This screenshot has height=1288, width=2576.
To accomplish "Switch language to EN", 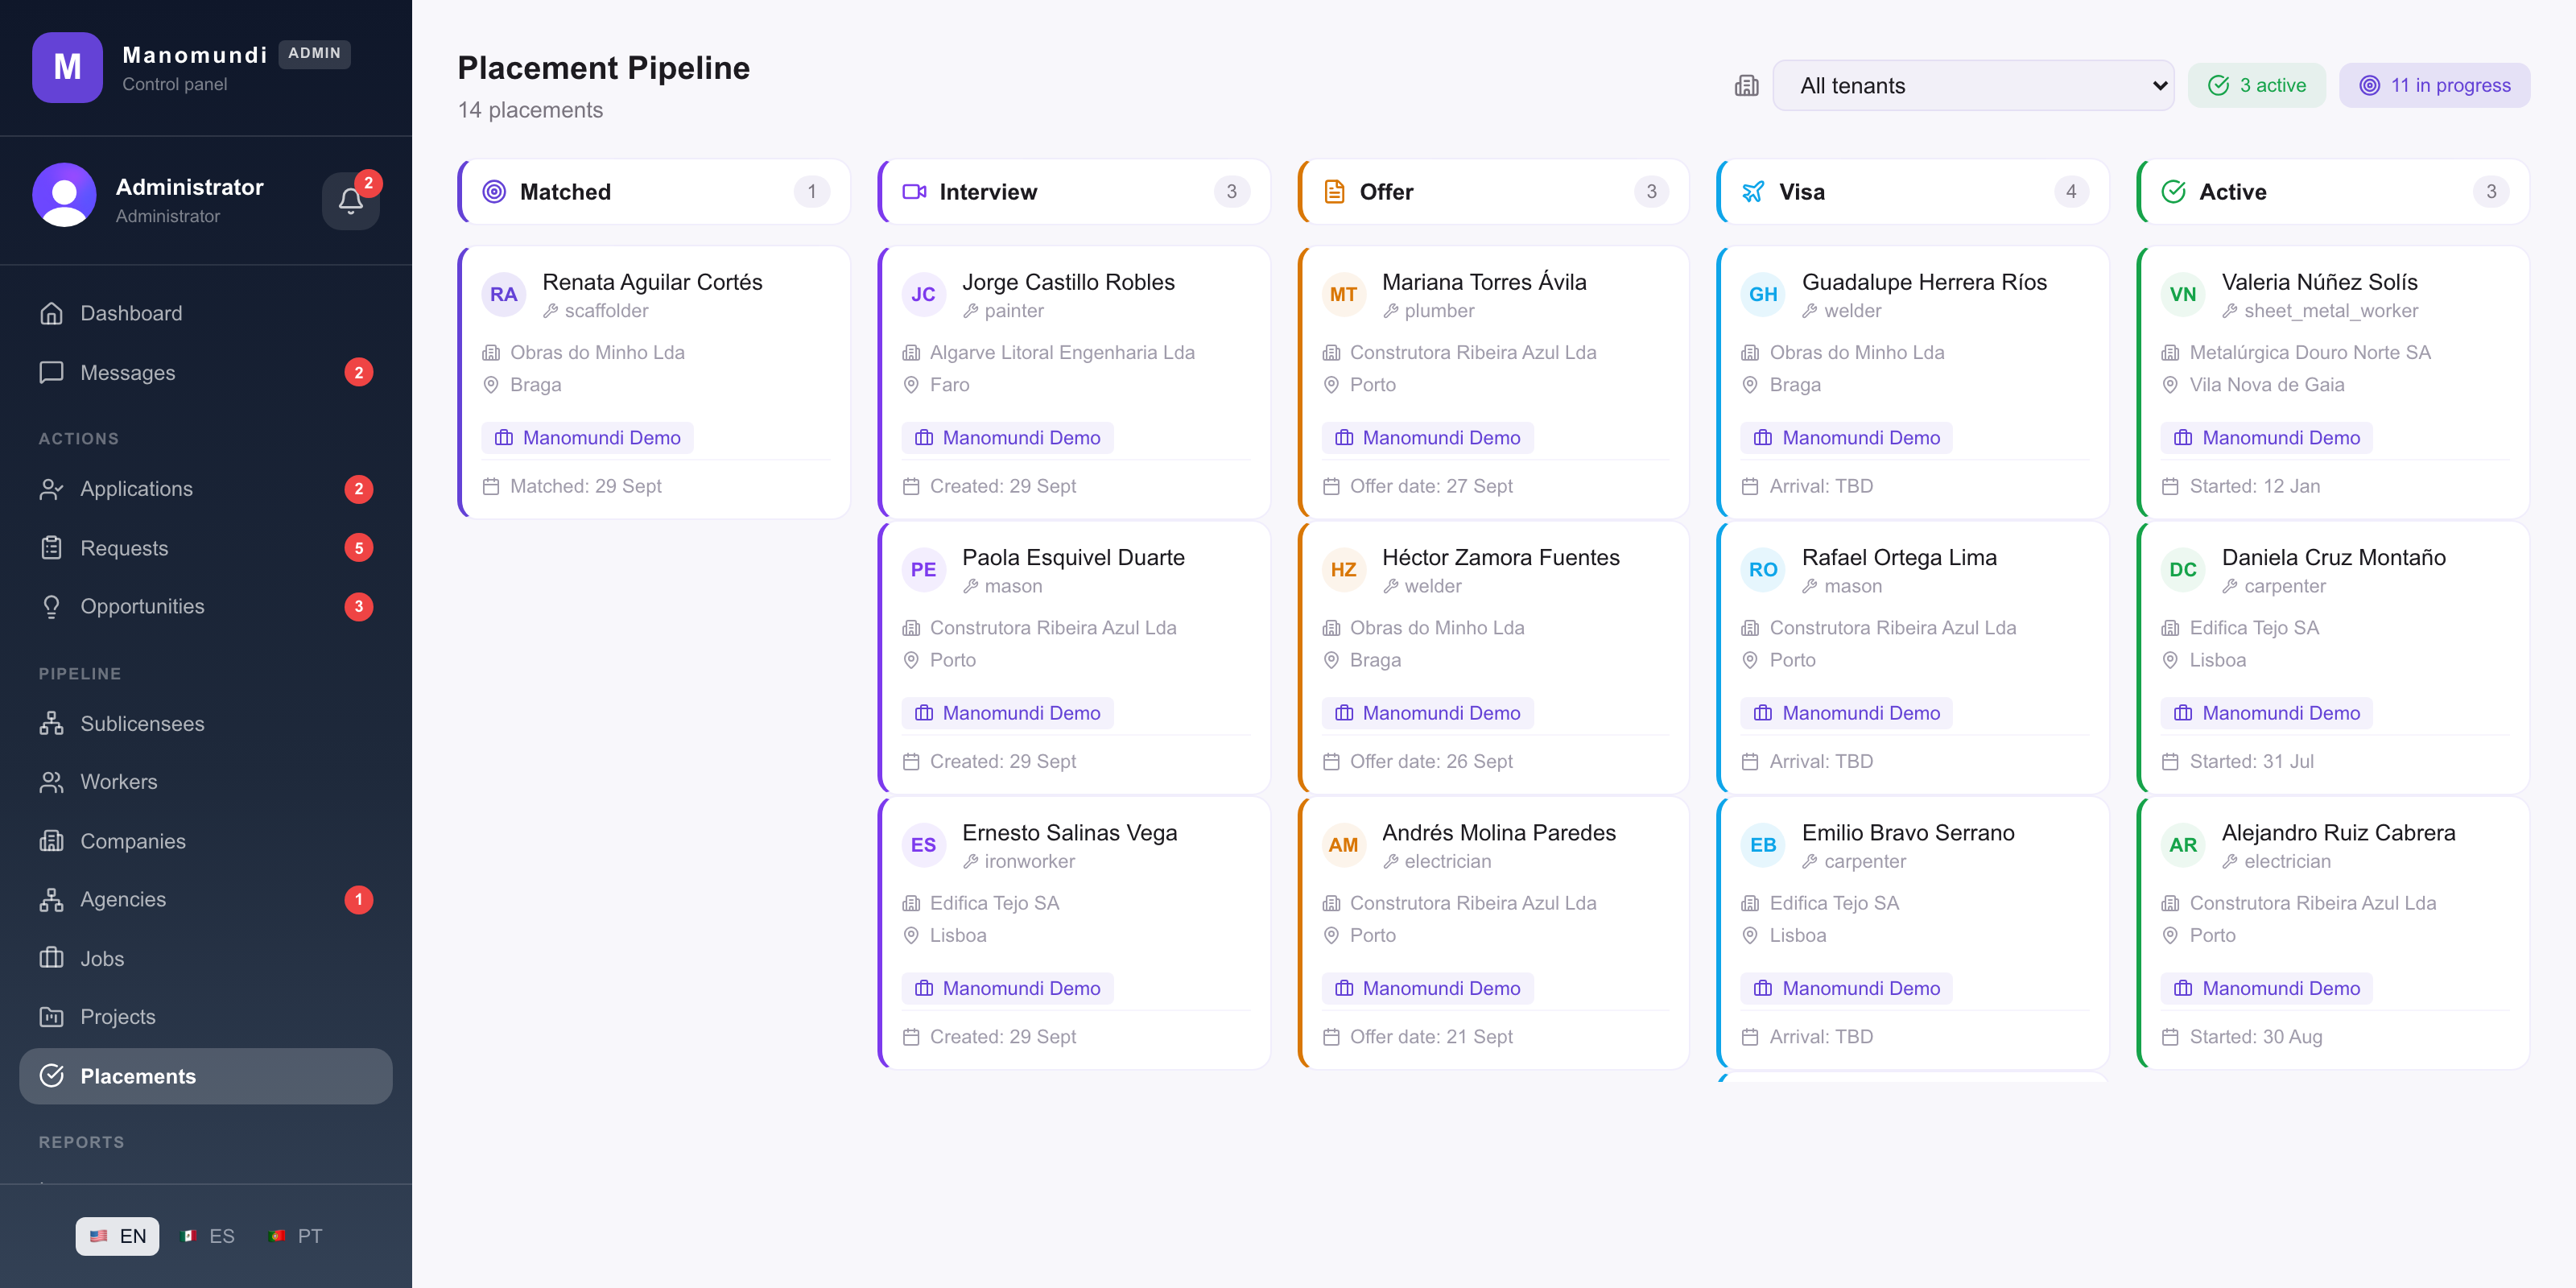I will point(117,1237).
